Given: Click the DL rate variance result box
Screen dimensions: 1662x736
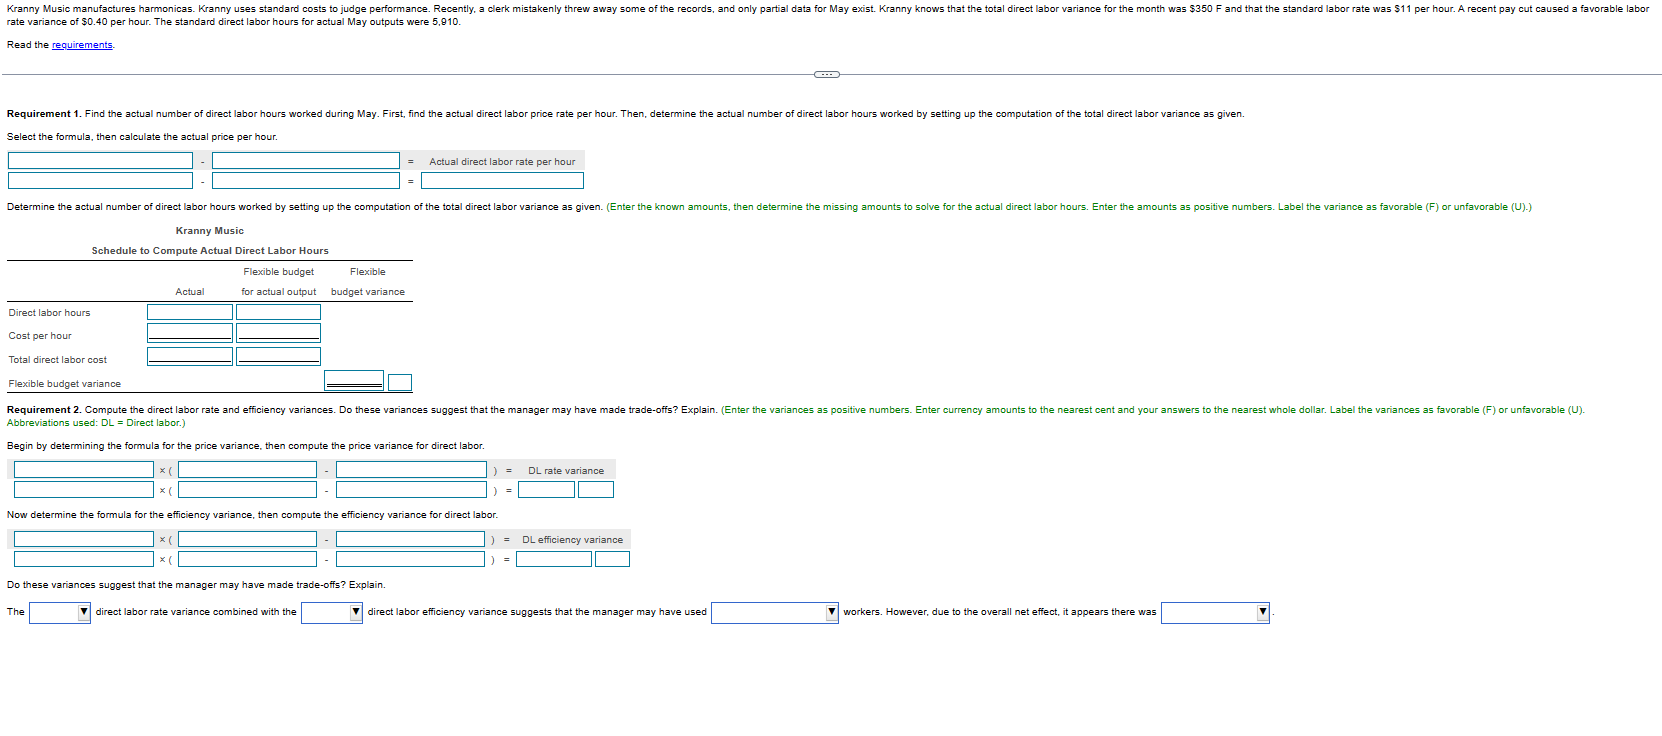Looking at the screenshot, I should pyautogui.click(x=546, y=490).
